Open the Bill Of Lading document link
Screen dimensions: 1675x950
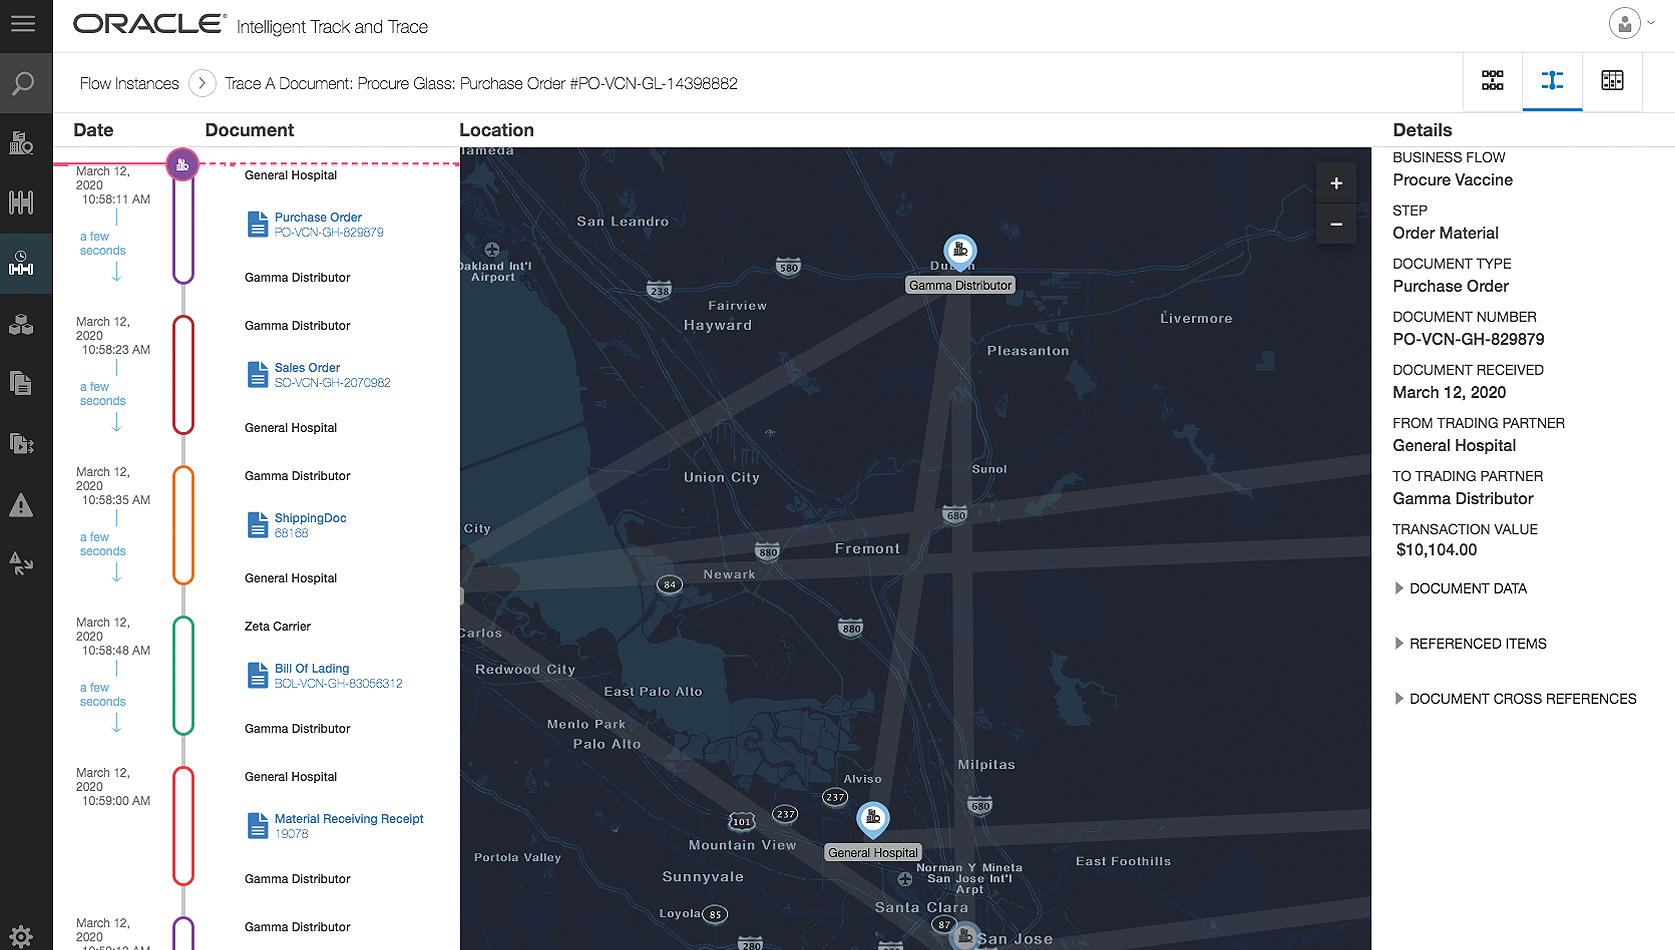(312, 669)
